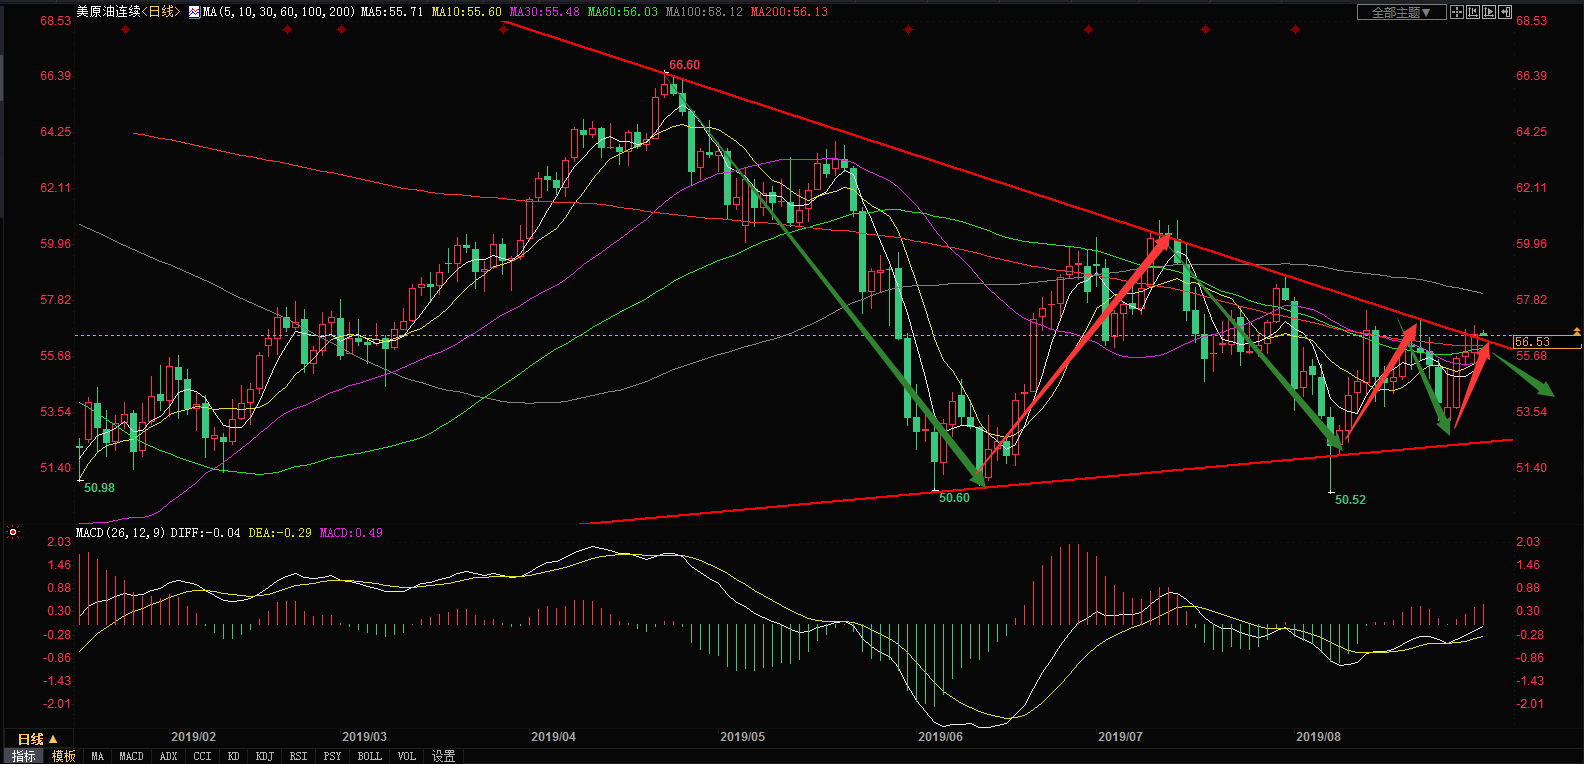Click the MA5:55.71 value

point(392,12)
